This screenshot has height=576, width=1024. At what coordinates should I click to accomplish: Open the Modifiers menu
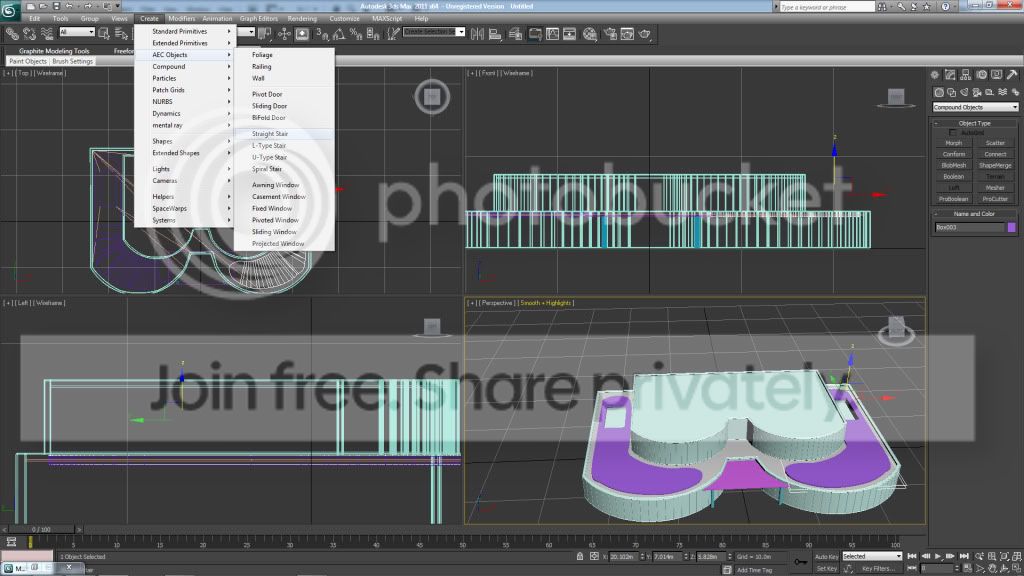pos(182,18)
